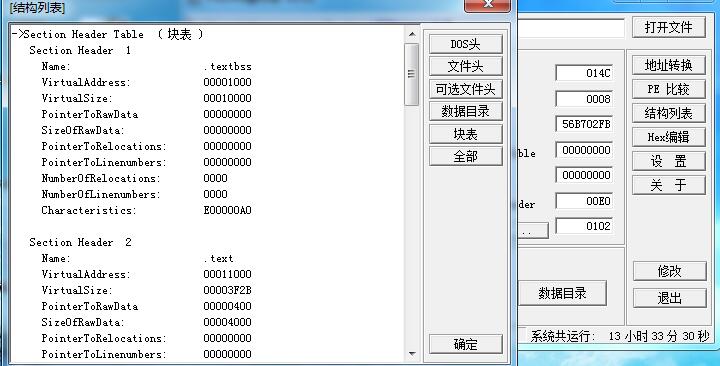720x366 pixels.
Task: Click the SizeOfRawData value 00004000
Action: click(x=227, y=322)
